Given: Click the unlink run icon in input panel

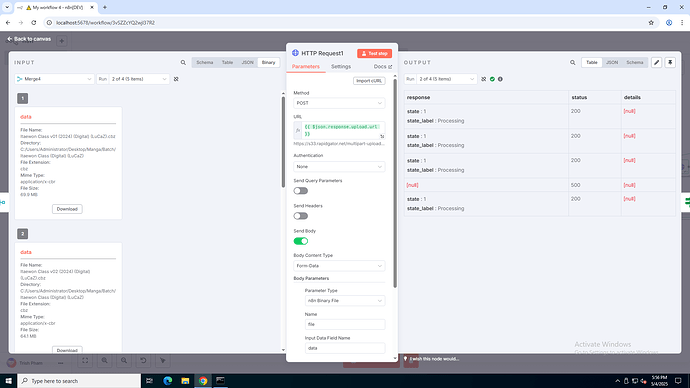Looking at the screenshot, I should 176,79.
